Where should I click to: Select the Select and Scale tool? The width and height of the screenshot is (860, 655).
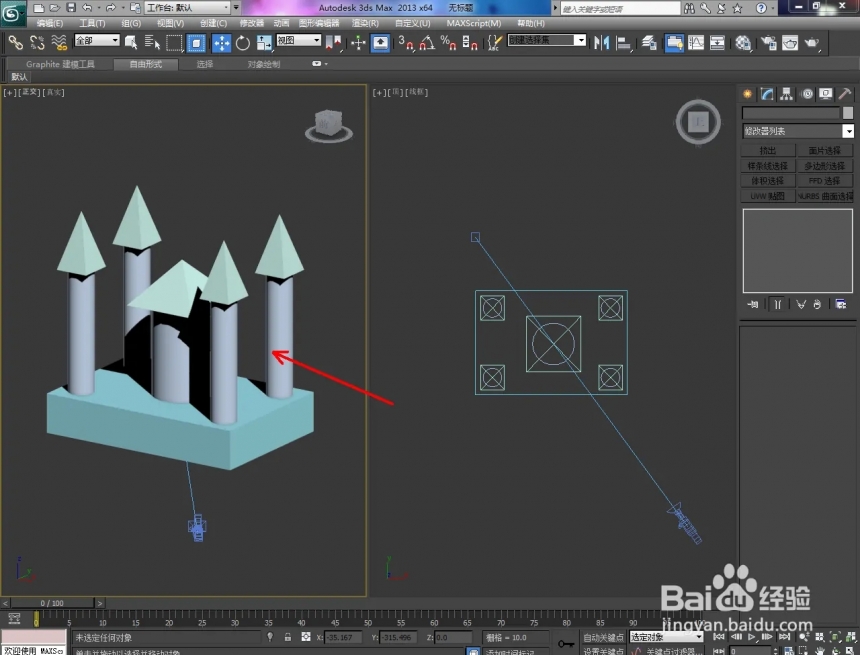pos(264,43)
